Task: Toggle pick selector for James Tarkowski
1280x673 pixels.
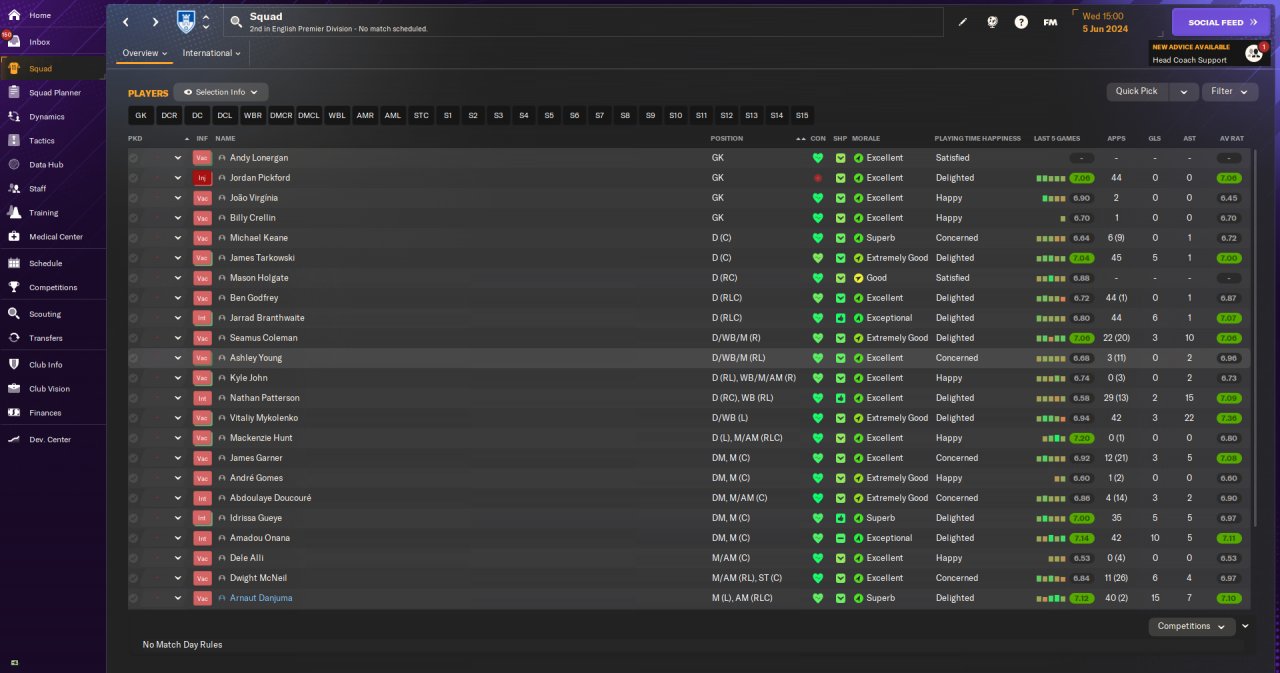Action: click(134, 258)
